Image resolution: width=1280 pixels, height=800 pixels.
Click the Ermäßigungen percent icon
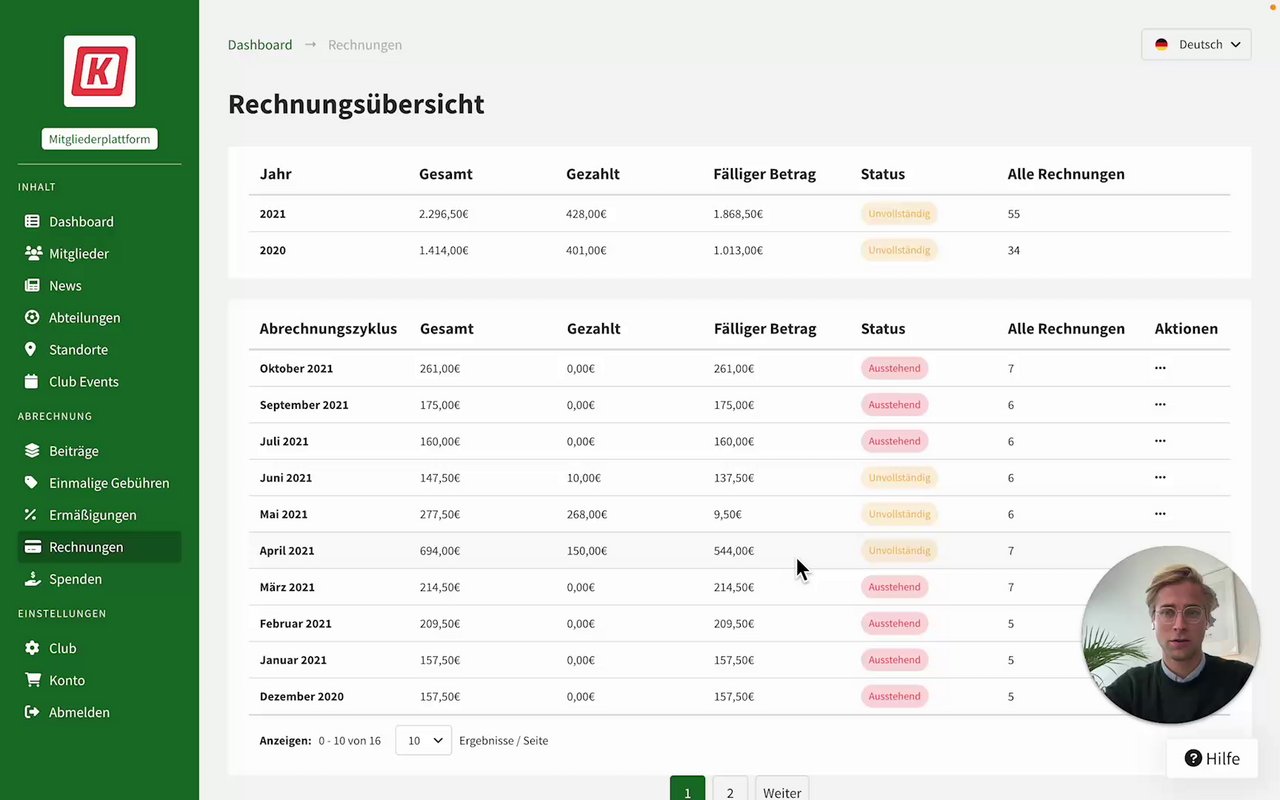(32, 515)
